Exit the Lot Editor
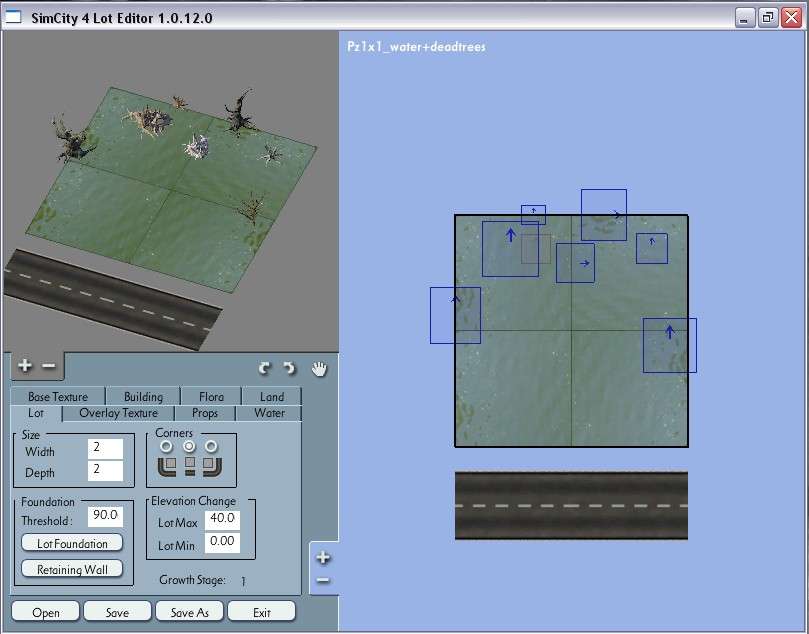This screenshot has width=809, height=634. point(262,612)
